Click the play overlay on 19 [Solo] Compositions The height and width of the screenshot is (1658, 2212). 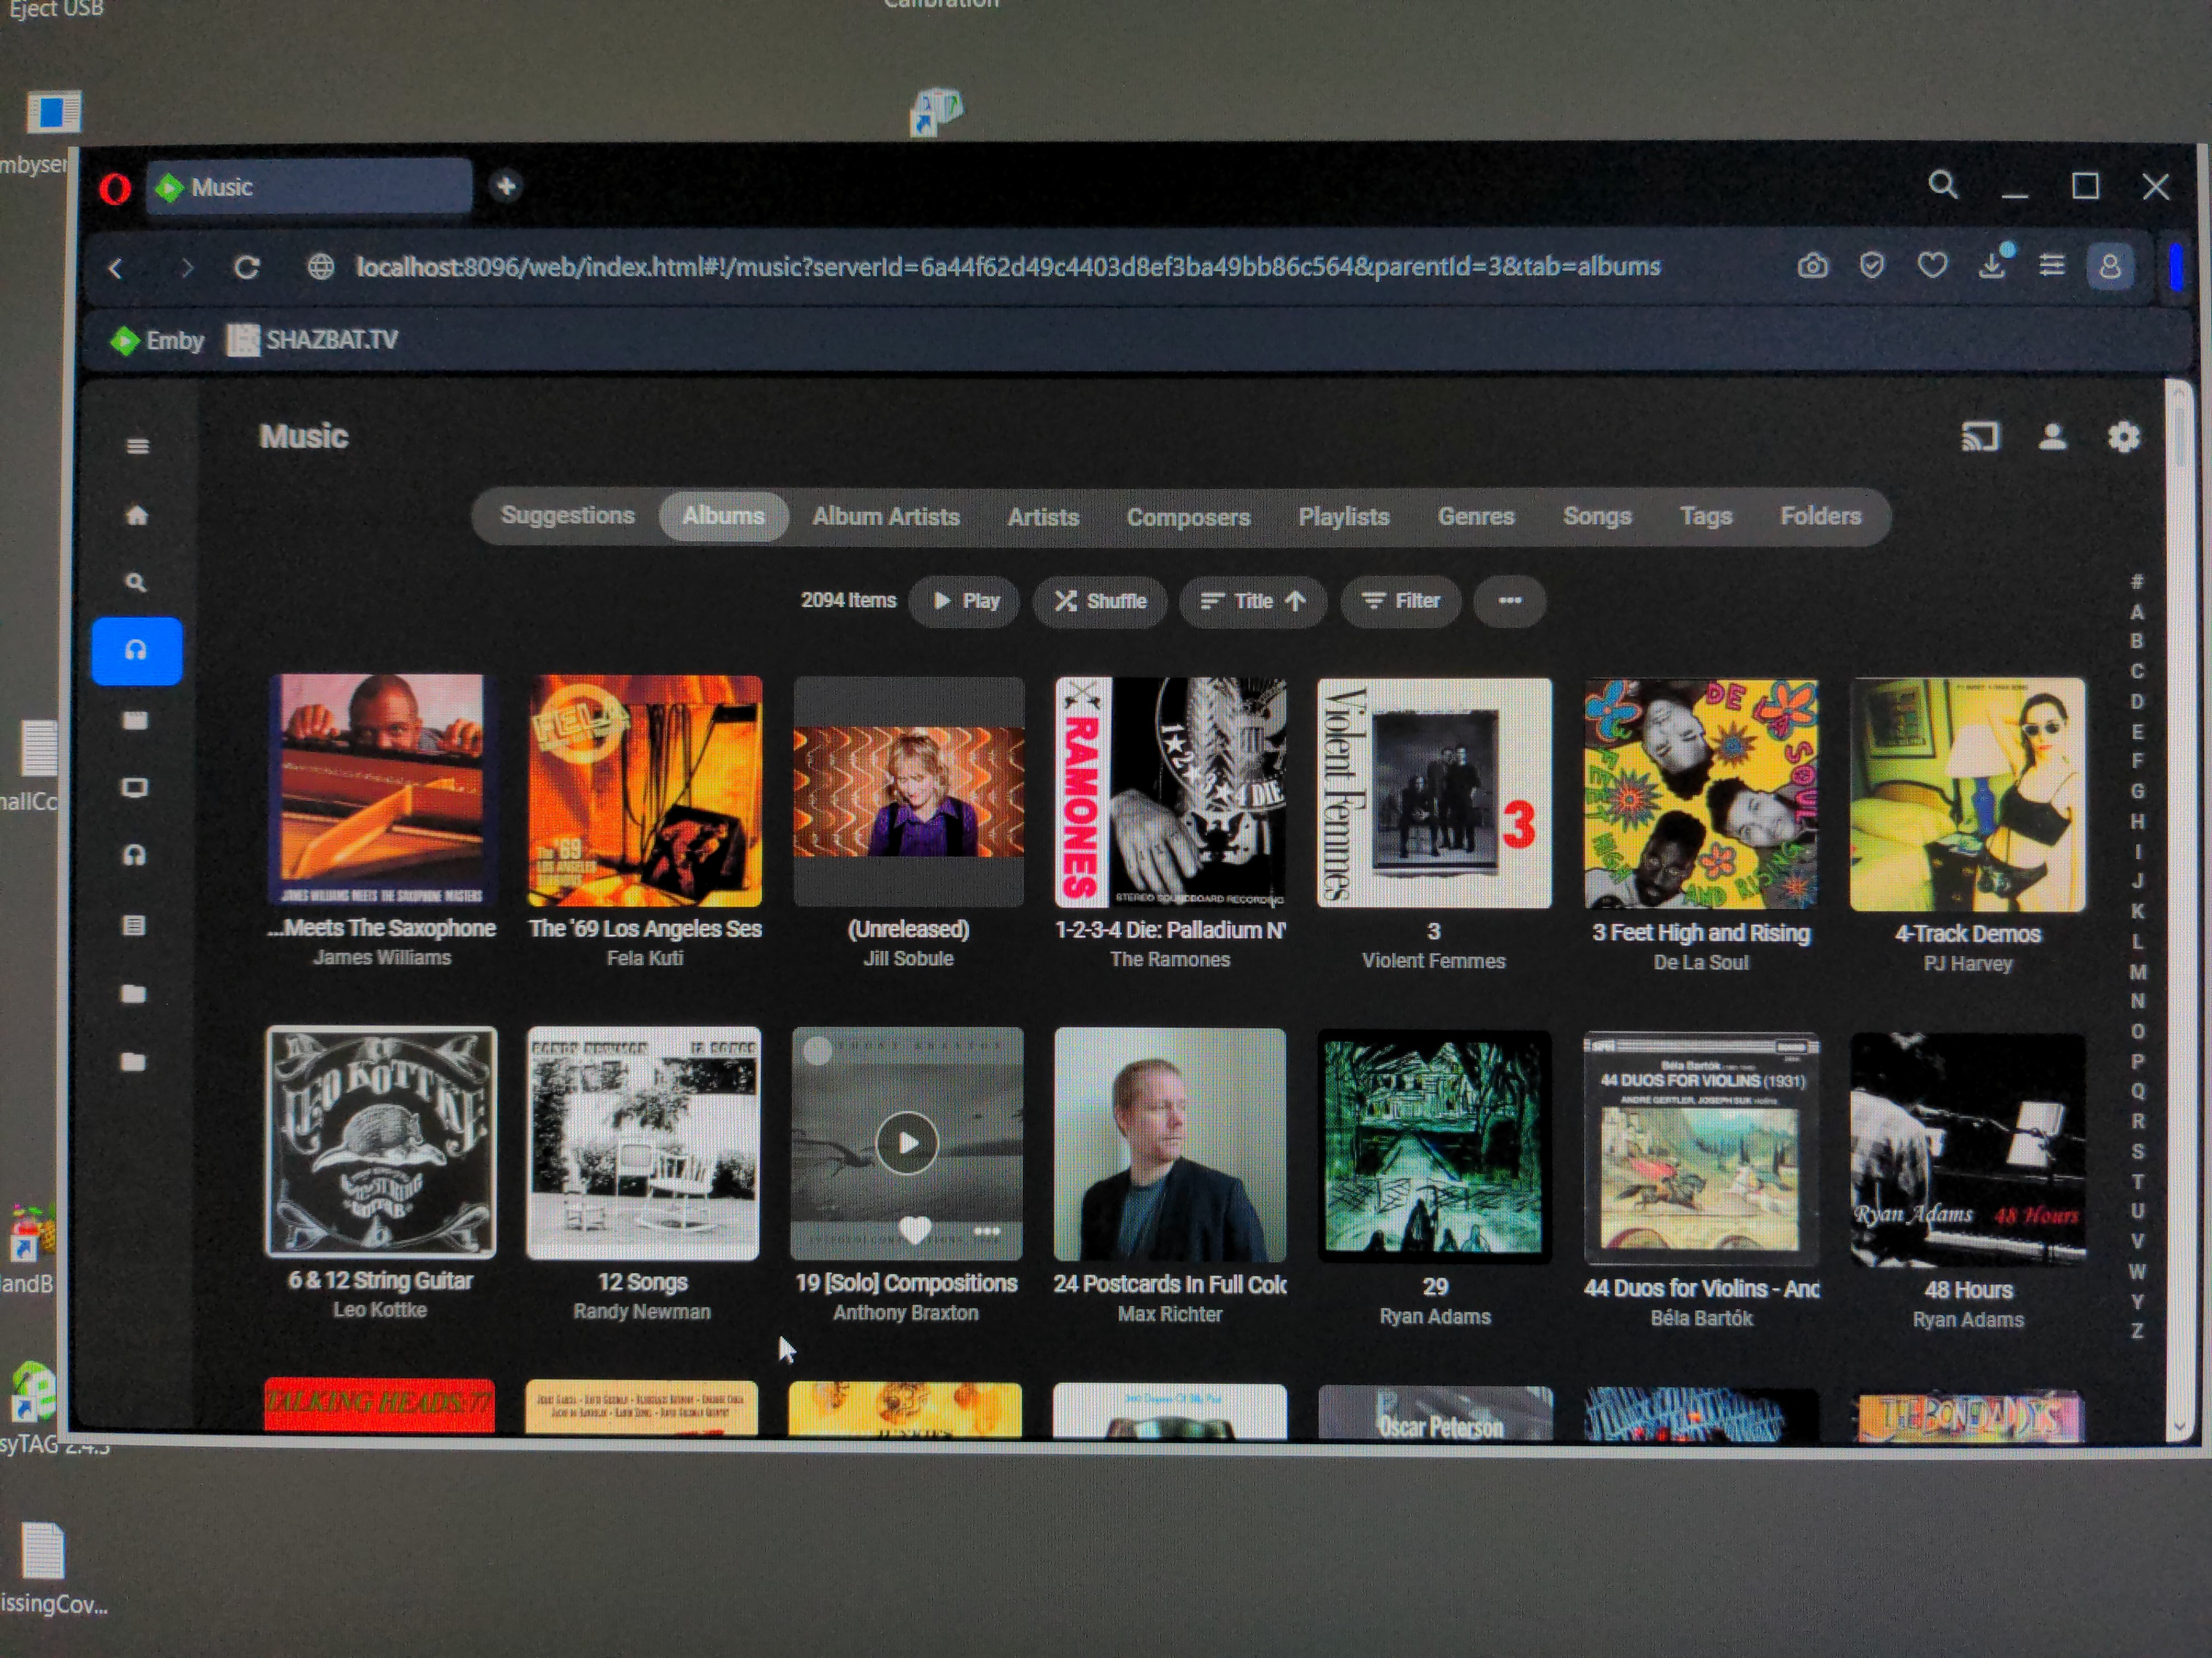pos(907,1142)
